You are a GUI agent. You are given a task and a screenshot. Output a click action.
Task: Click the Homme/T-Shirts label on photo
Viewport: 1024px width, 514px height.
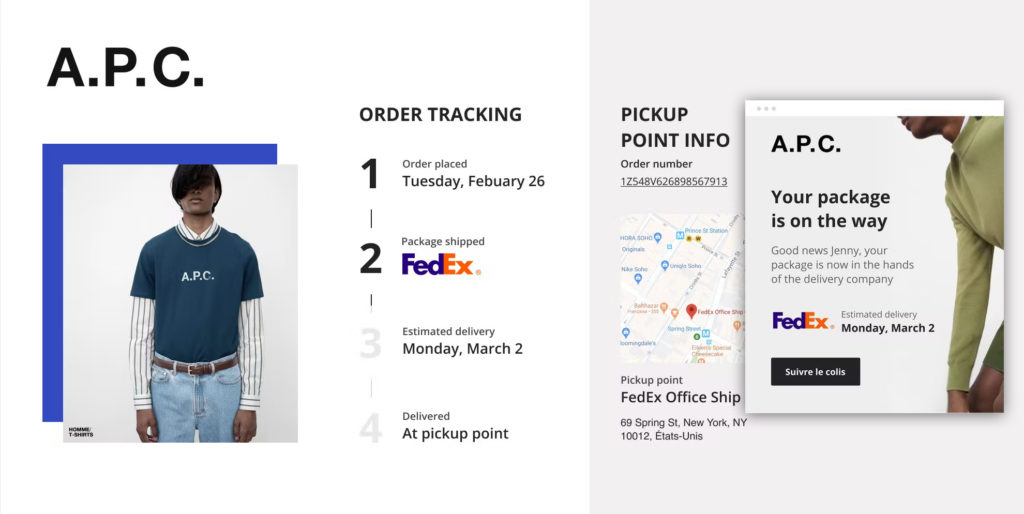tap(81, 432)
